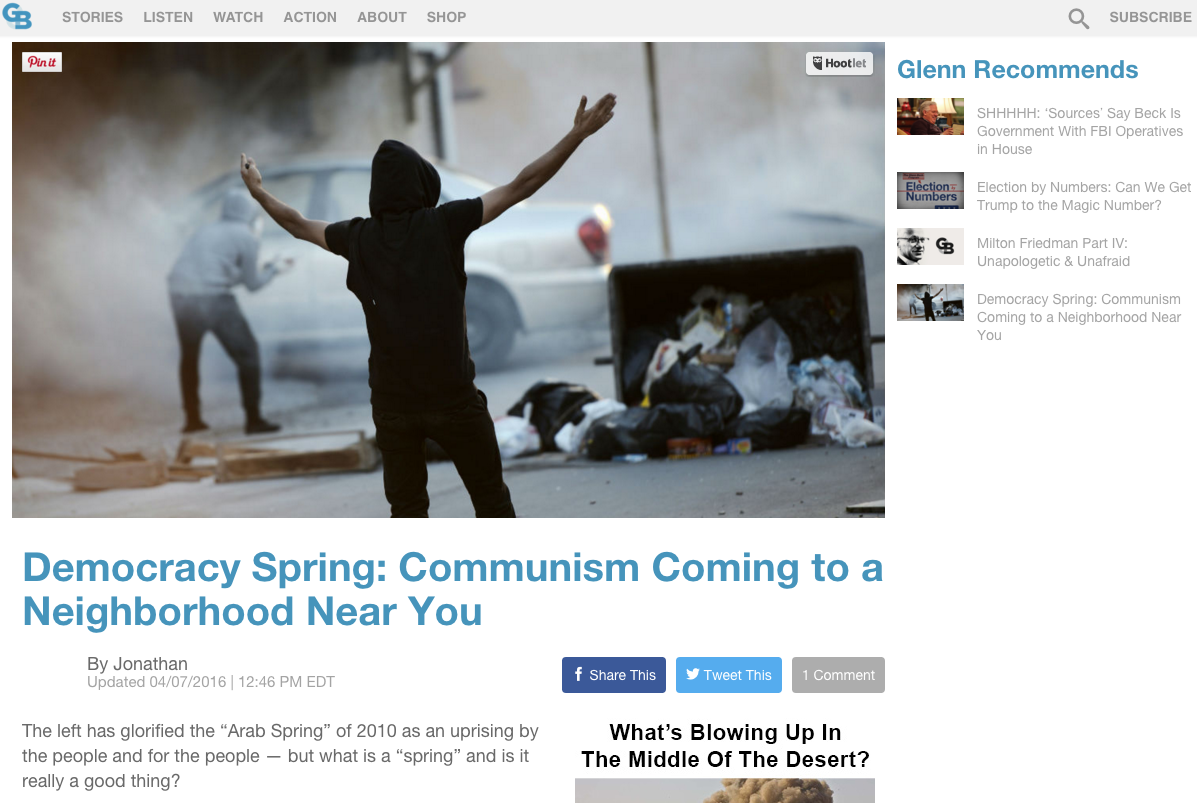This screenshot has width=1197, height=803.
Task: Open the Stories menu
Action: click(x=92, y=17)
